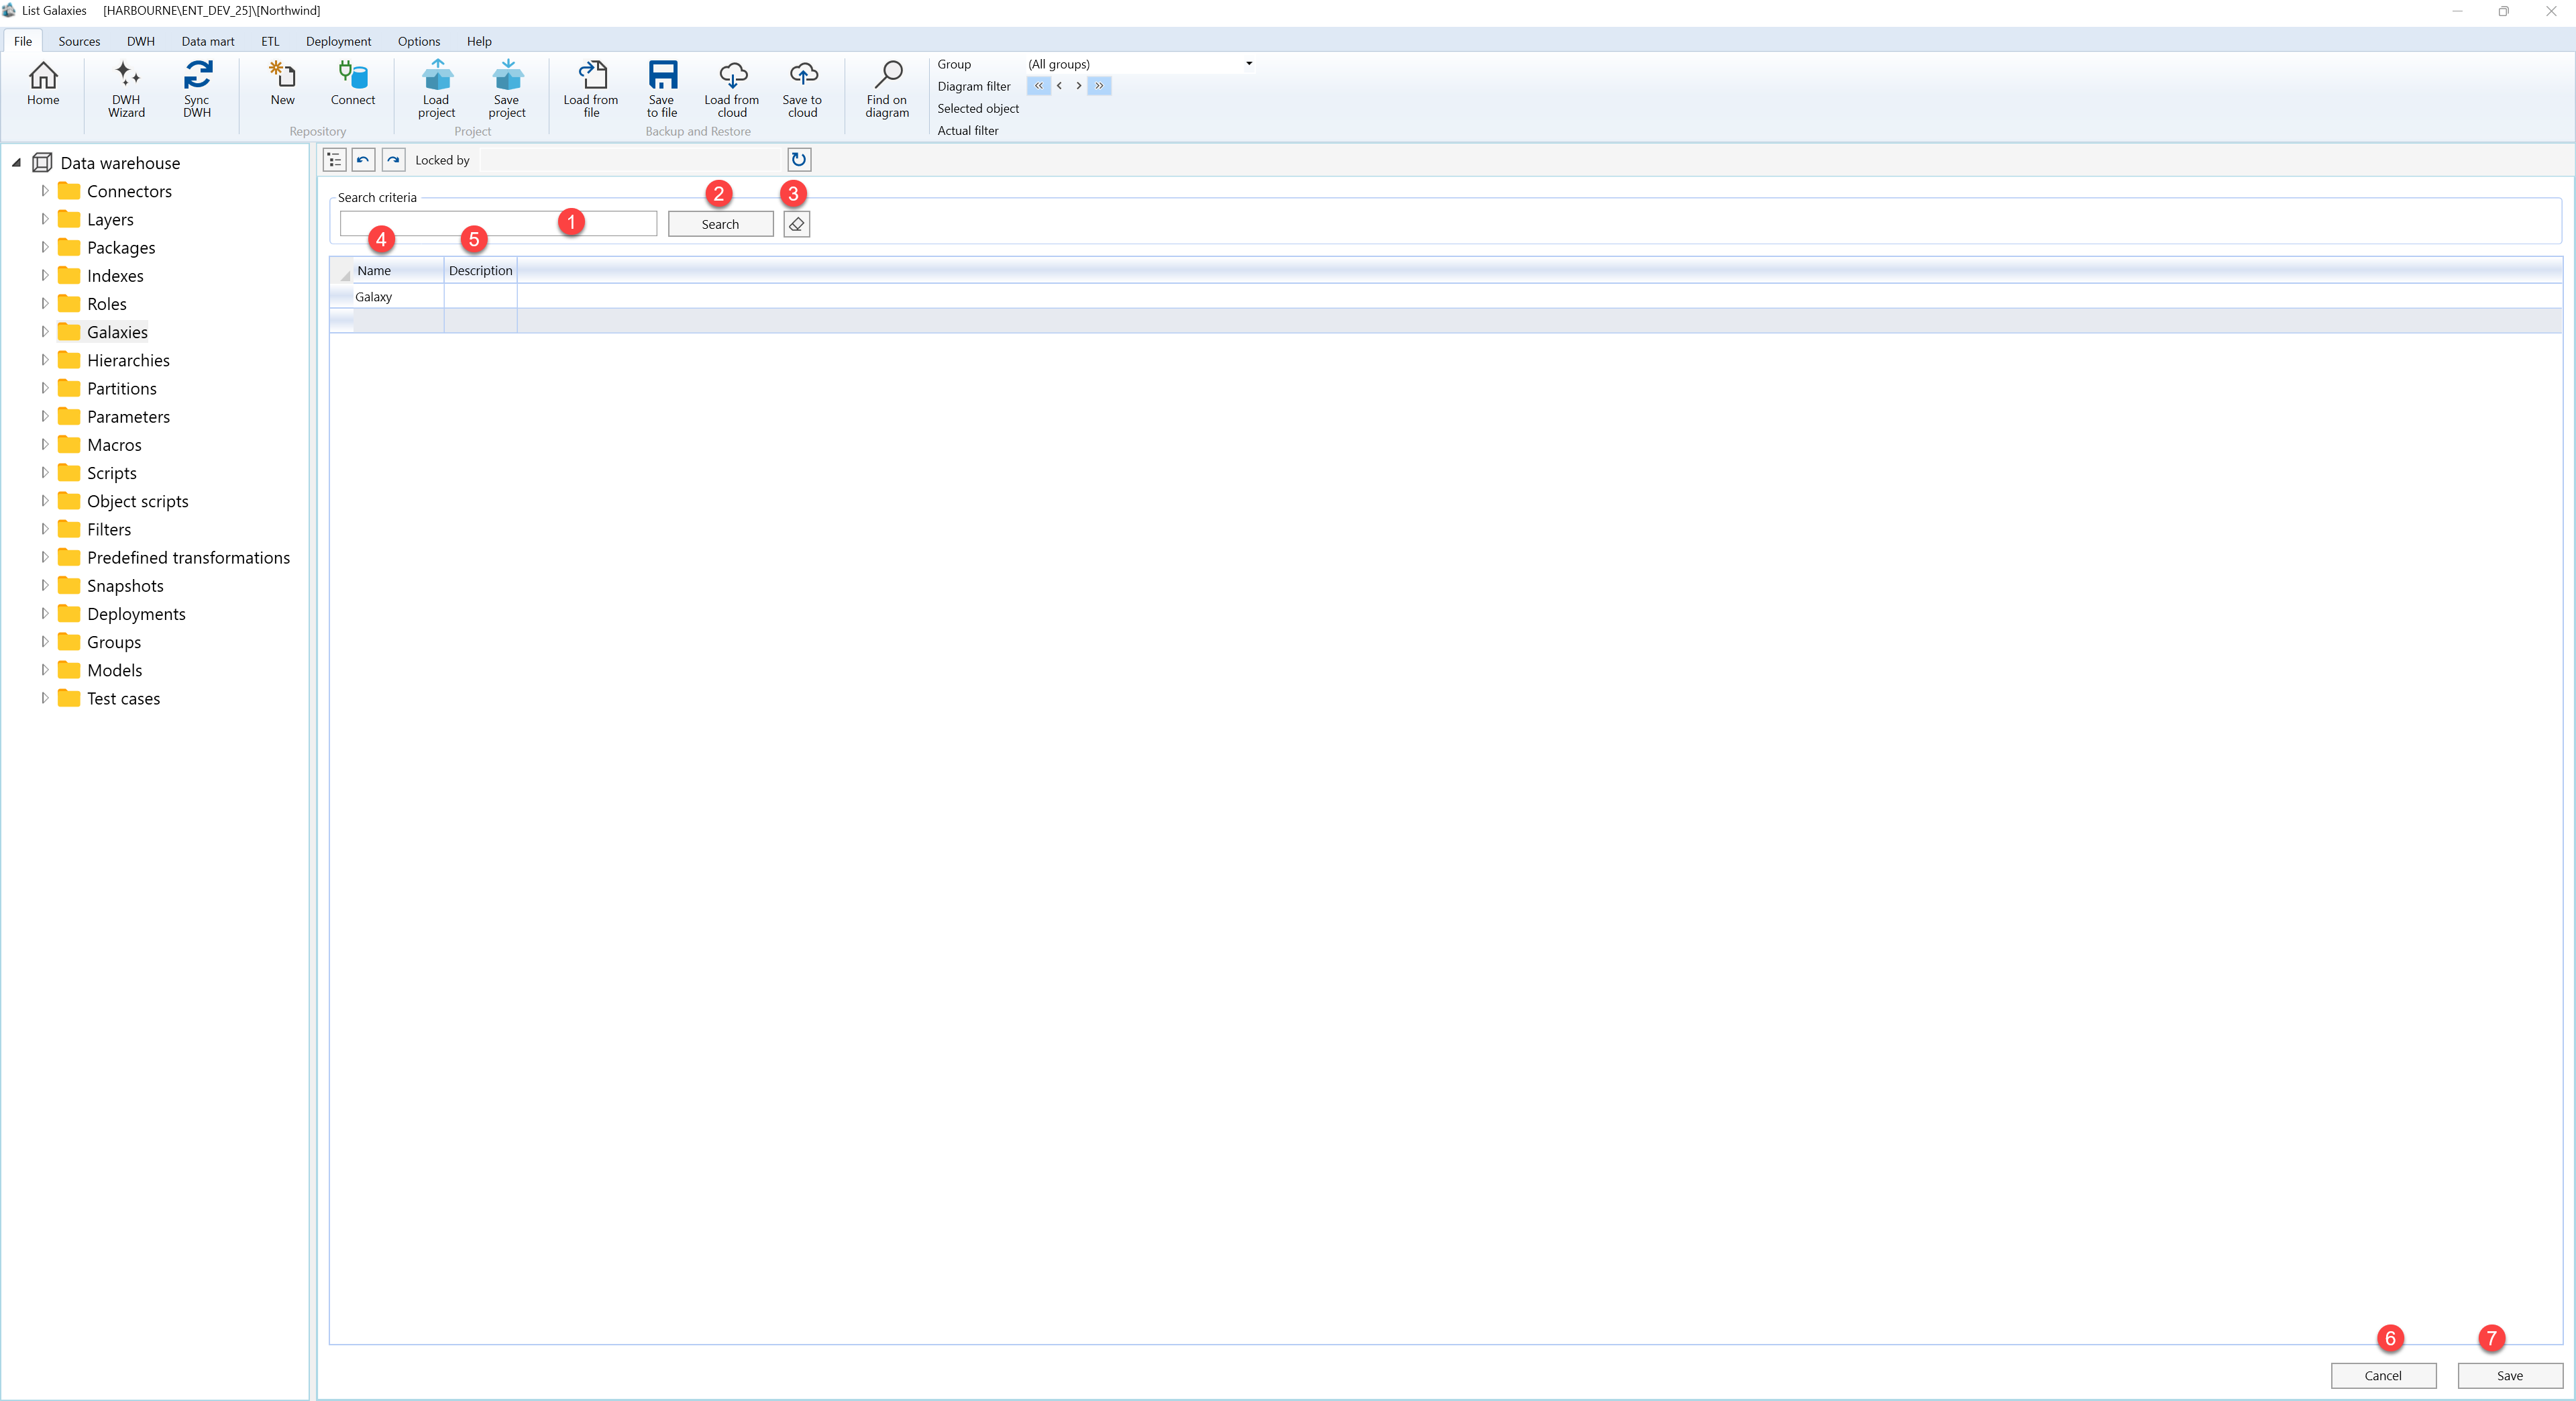Expand the Layers node
This screenshot has height=1401, width=2576.
tap(45, 219)
